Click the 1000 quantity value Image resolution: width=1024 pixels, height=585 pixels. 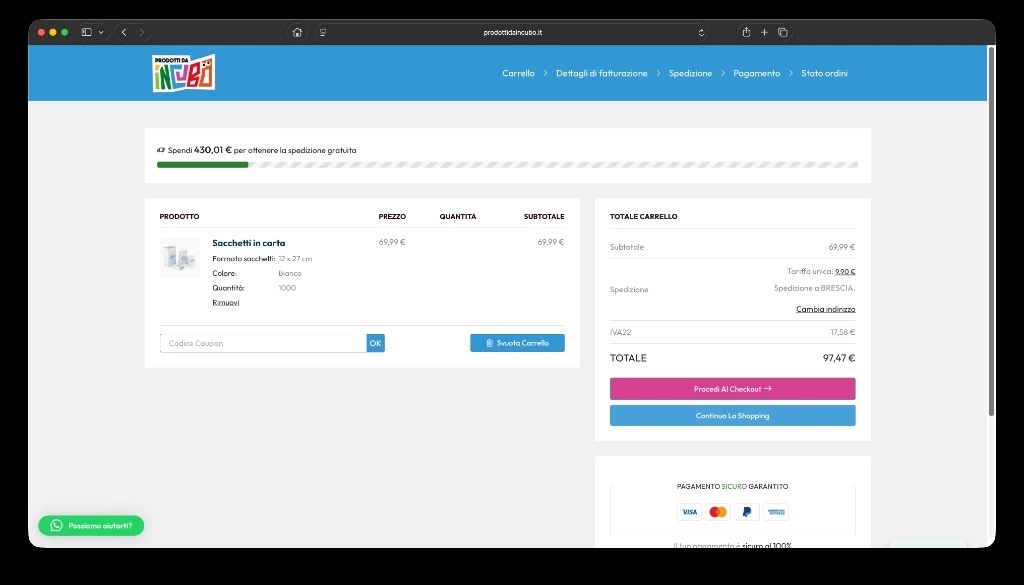[x=287, y=287]
